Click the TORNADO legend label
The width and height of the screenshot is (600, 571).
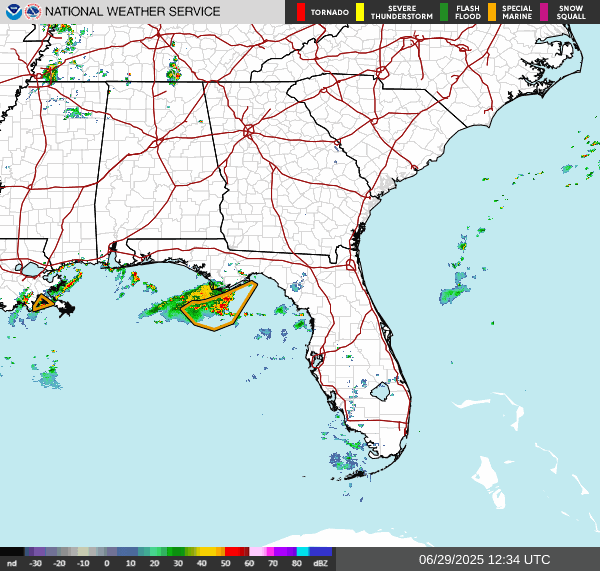pyautogui.click(x=329, y=12)
